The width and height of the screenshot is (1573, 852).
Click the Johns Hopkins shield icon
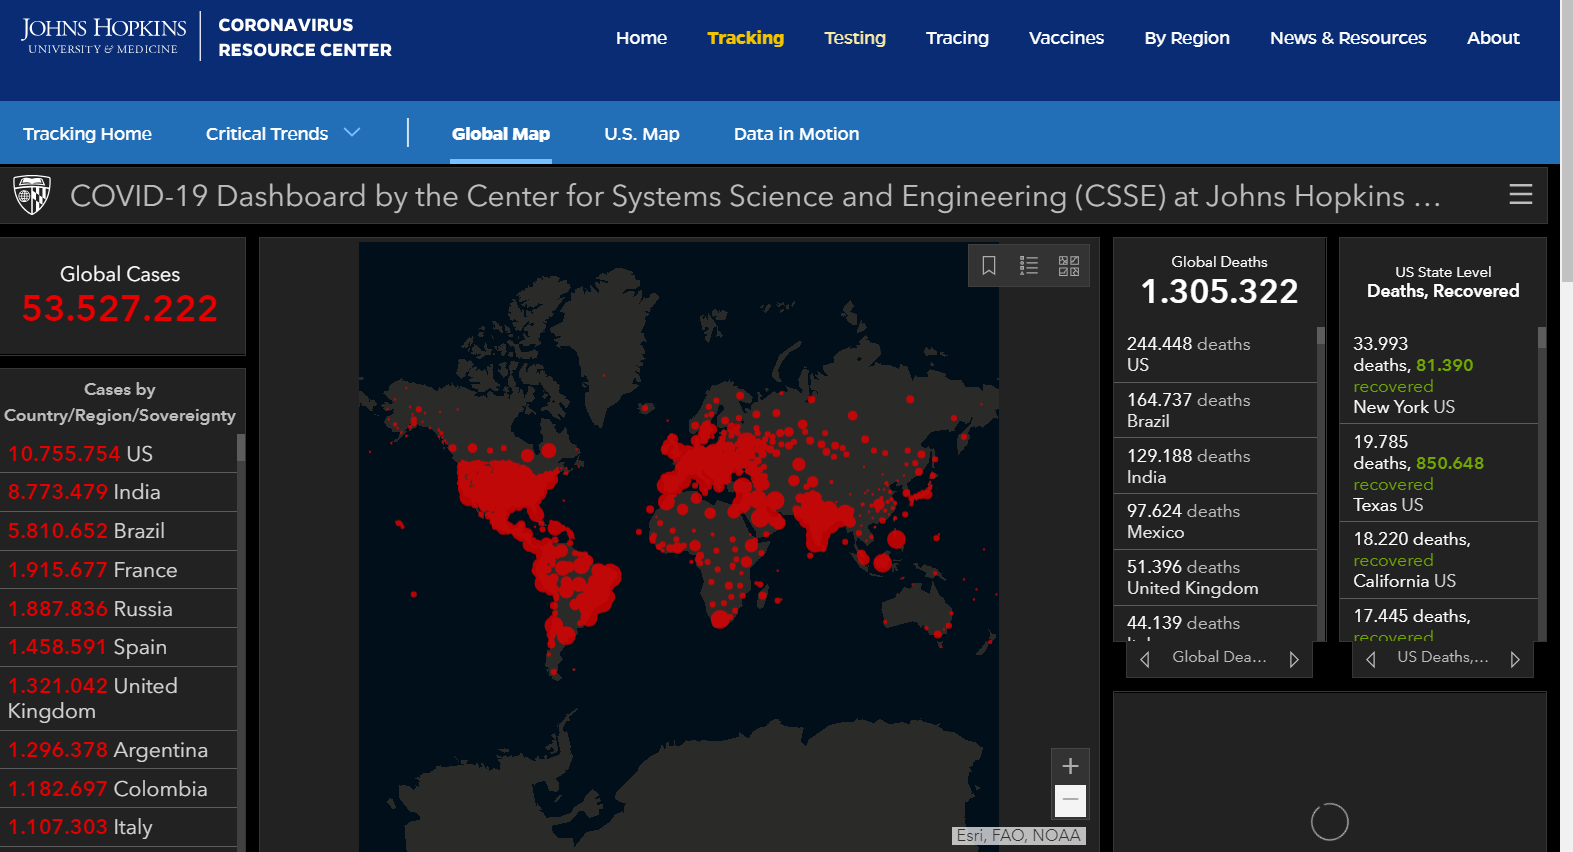(x=32, y=195)
